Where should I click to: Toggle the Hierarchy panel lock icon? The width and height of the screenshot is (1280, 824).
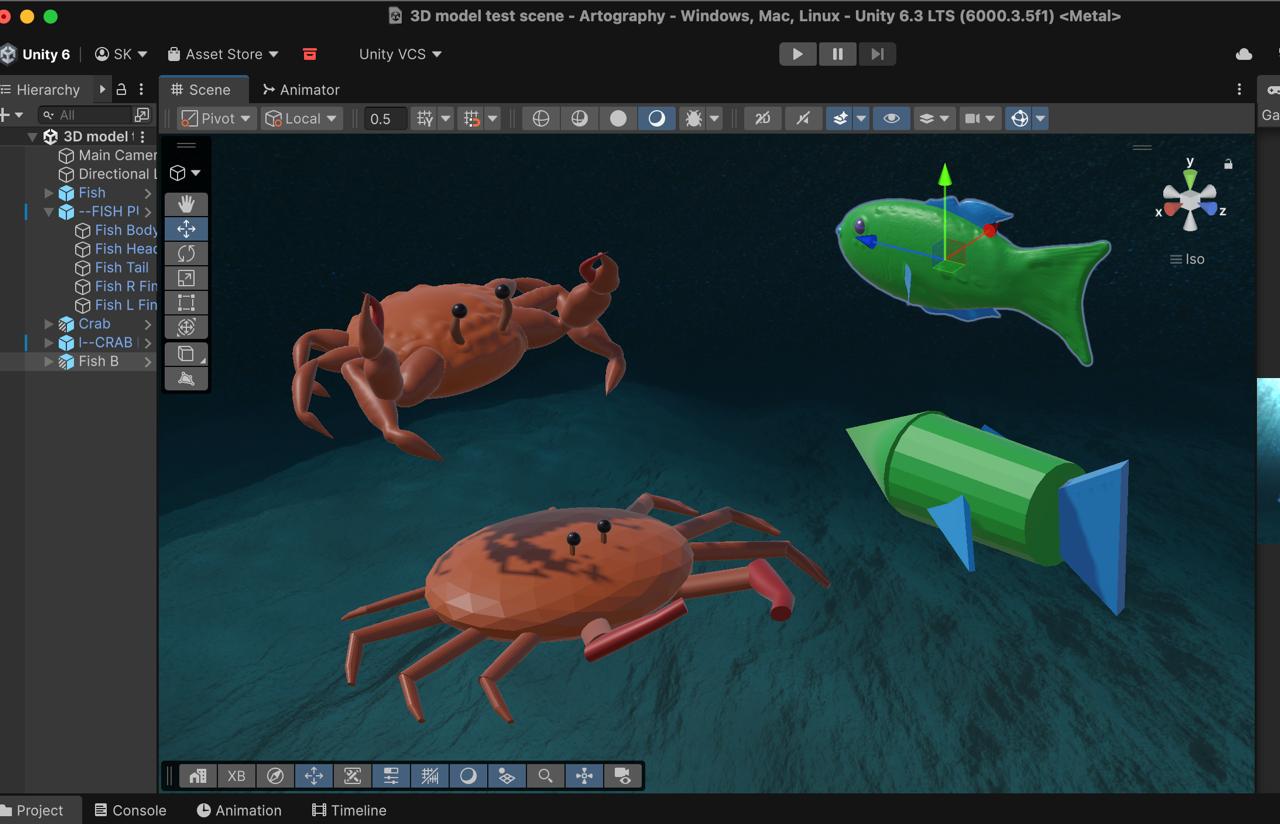coord(121,89)
